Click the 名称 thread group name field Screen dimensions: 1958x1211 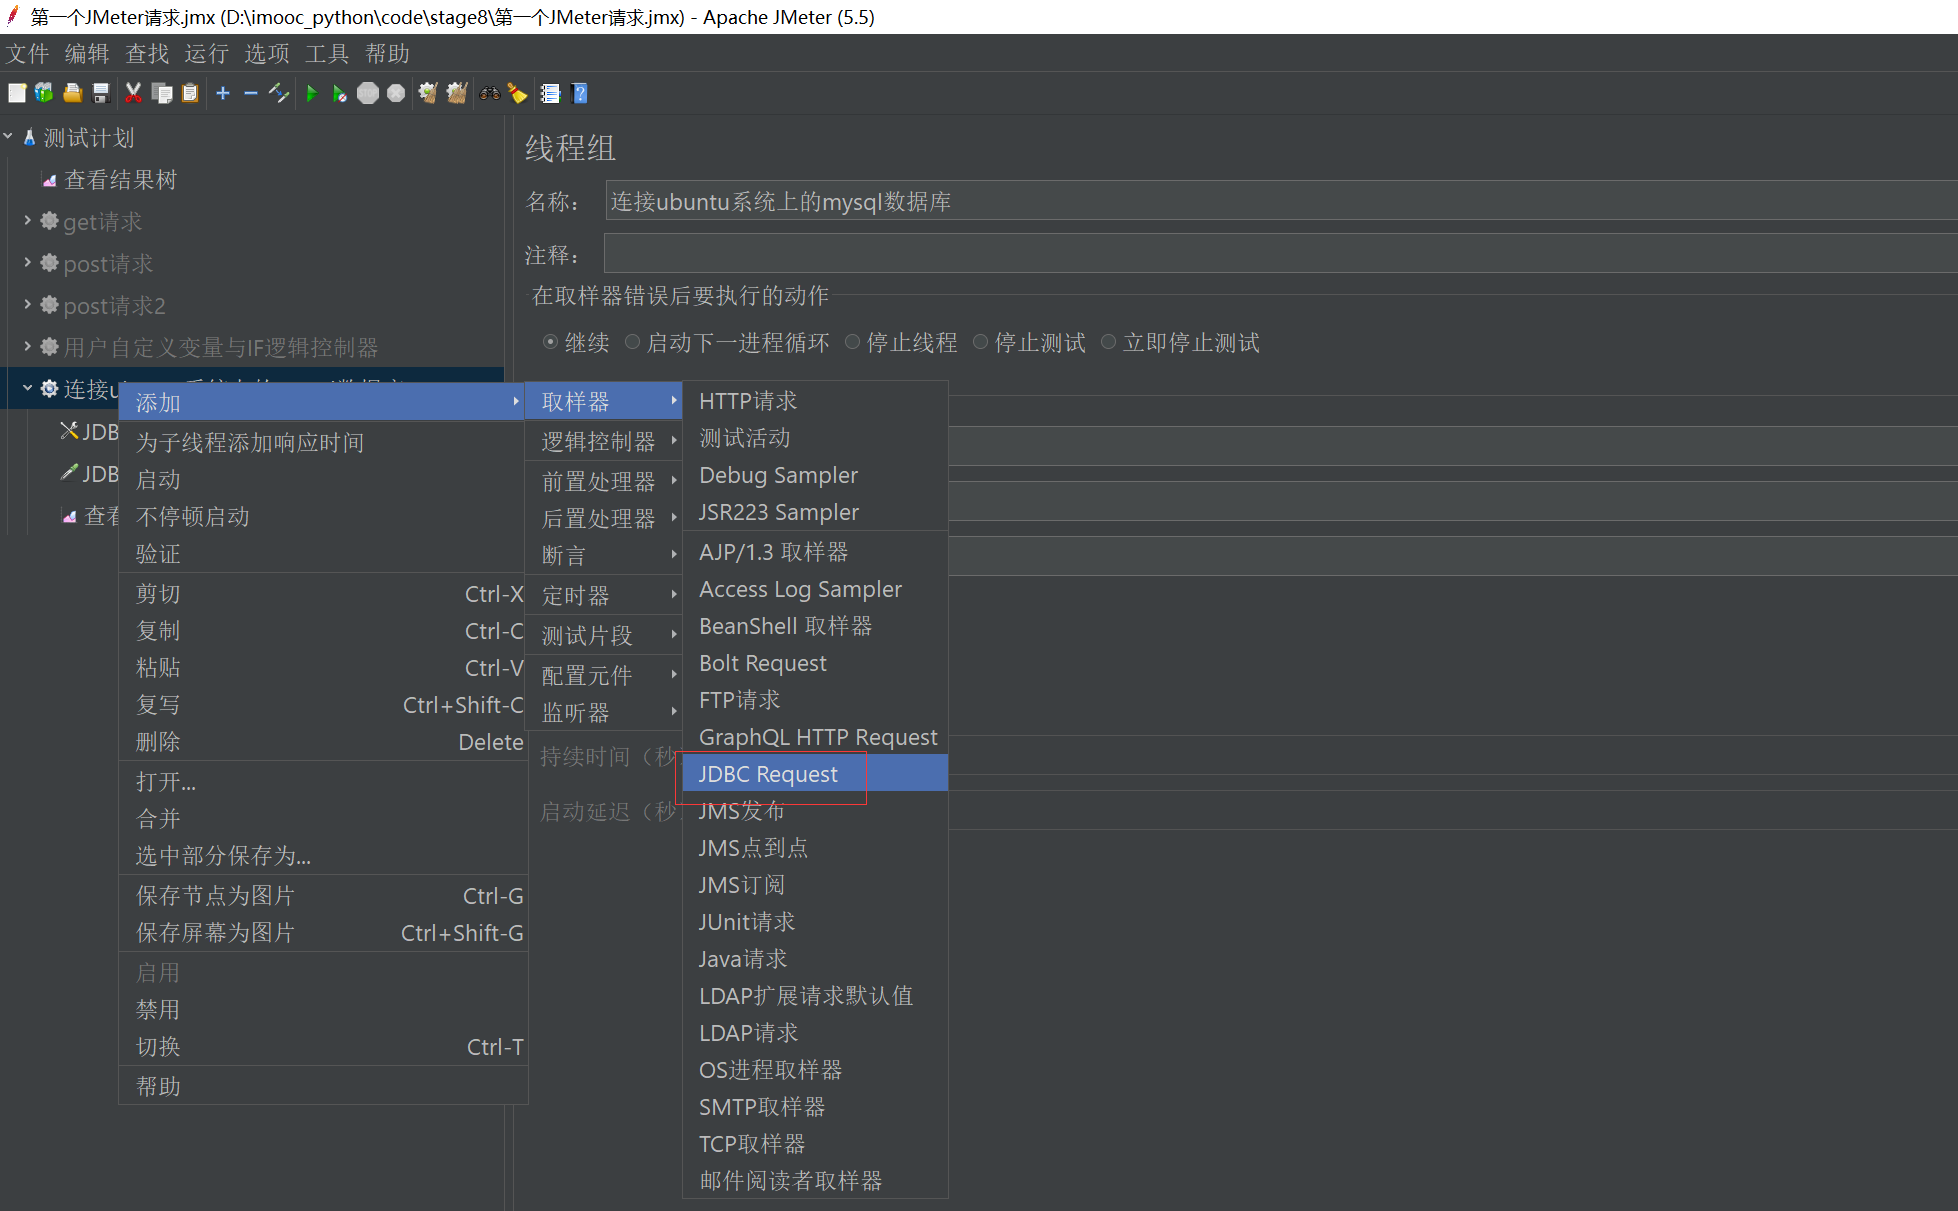click(x=1280, y=201)
